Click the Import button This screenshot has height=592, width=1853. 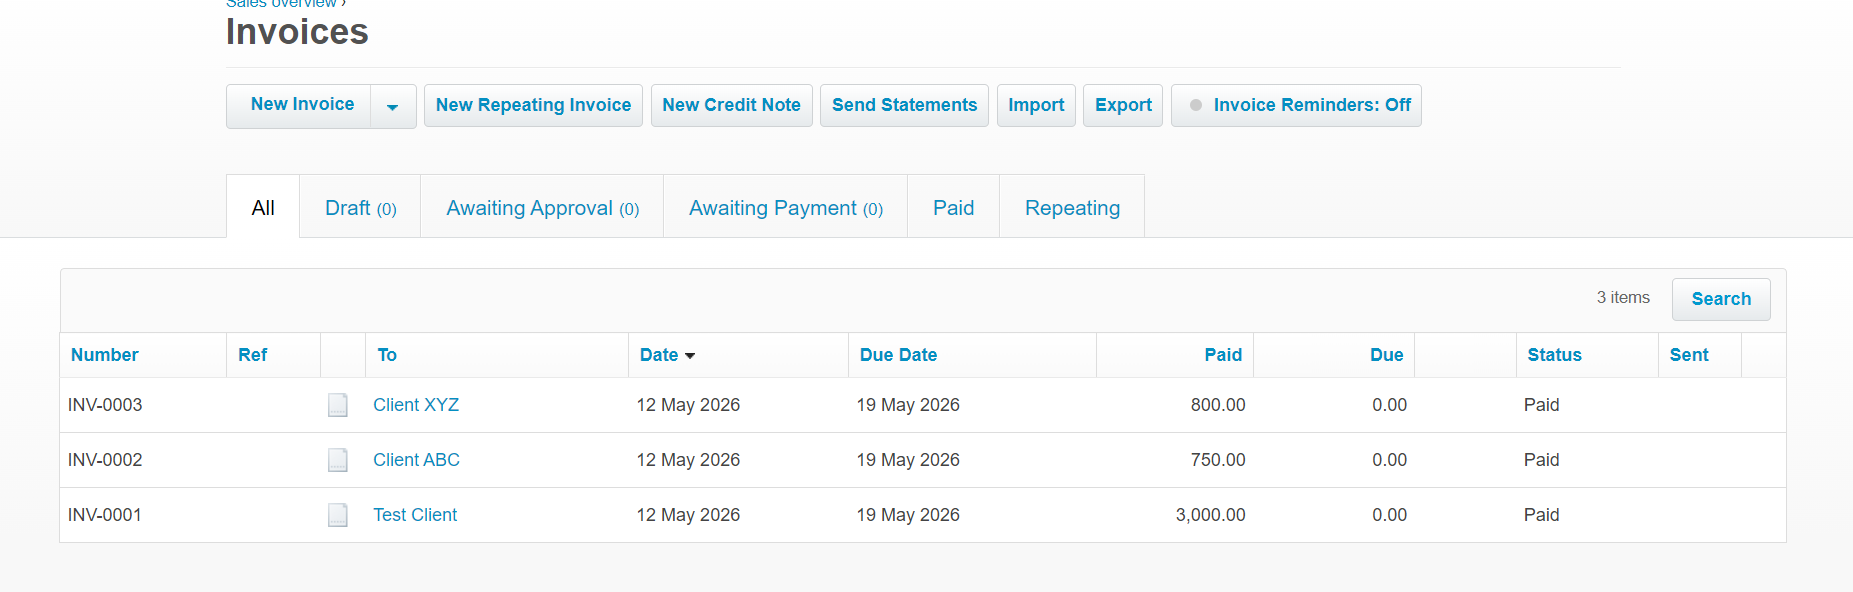[x=1036, y=105]
